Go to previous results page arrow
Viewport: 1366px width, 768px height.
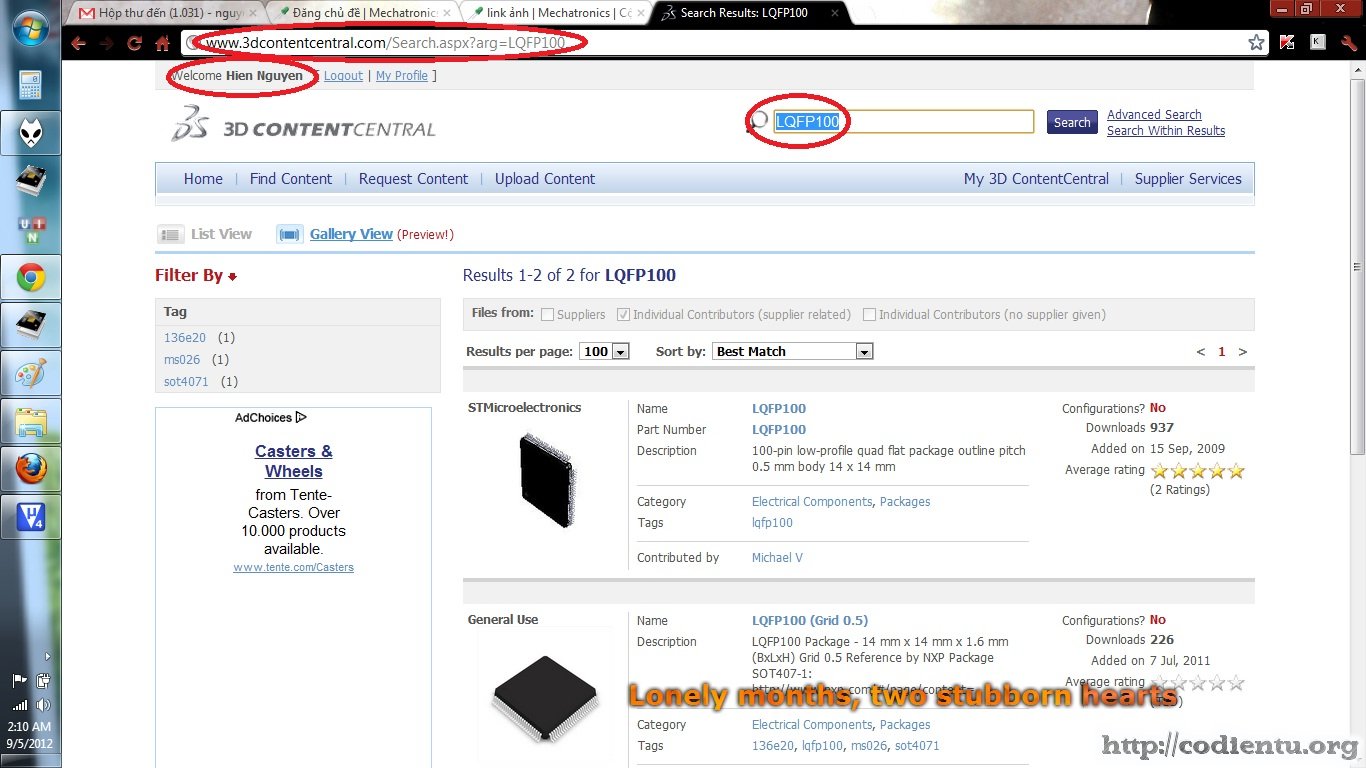(x=1201, y=352)
